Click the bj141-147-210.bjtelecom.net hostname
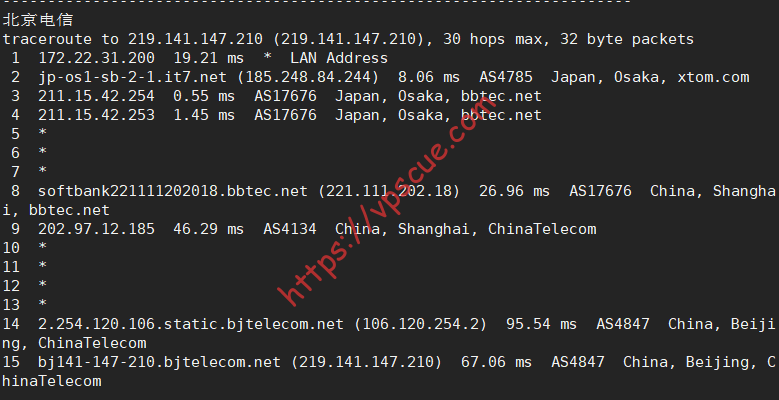The image size is (779, 400). [159, 362]
